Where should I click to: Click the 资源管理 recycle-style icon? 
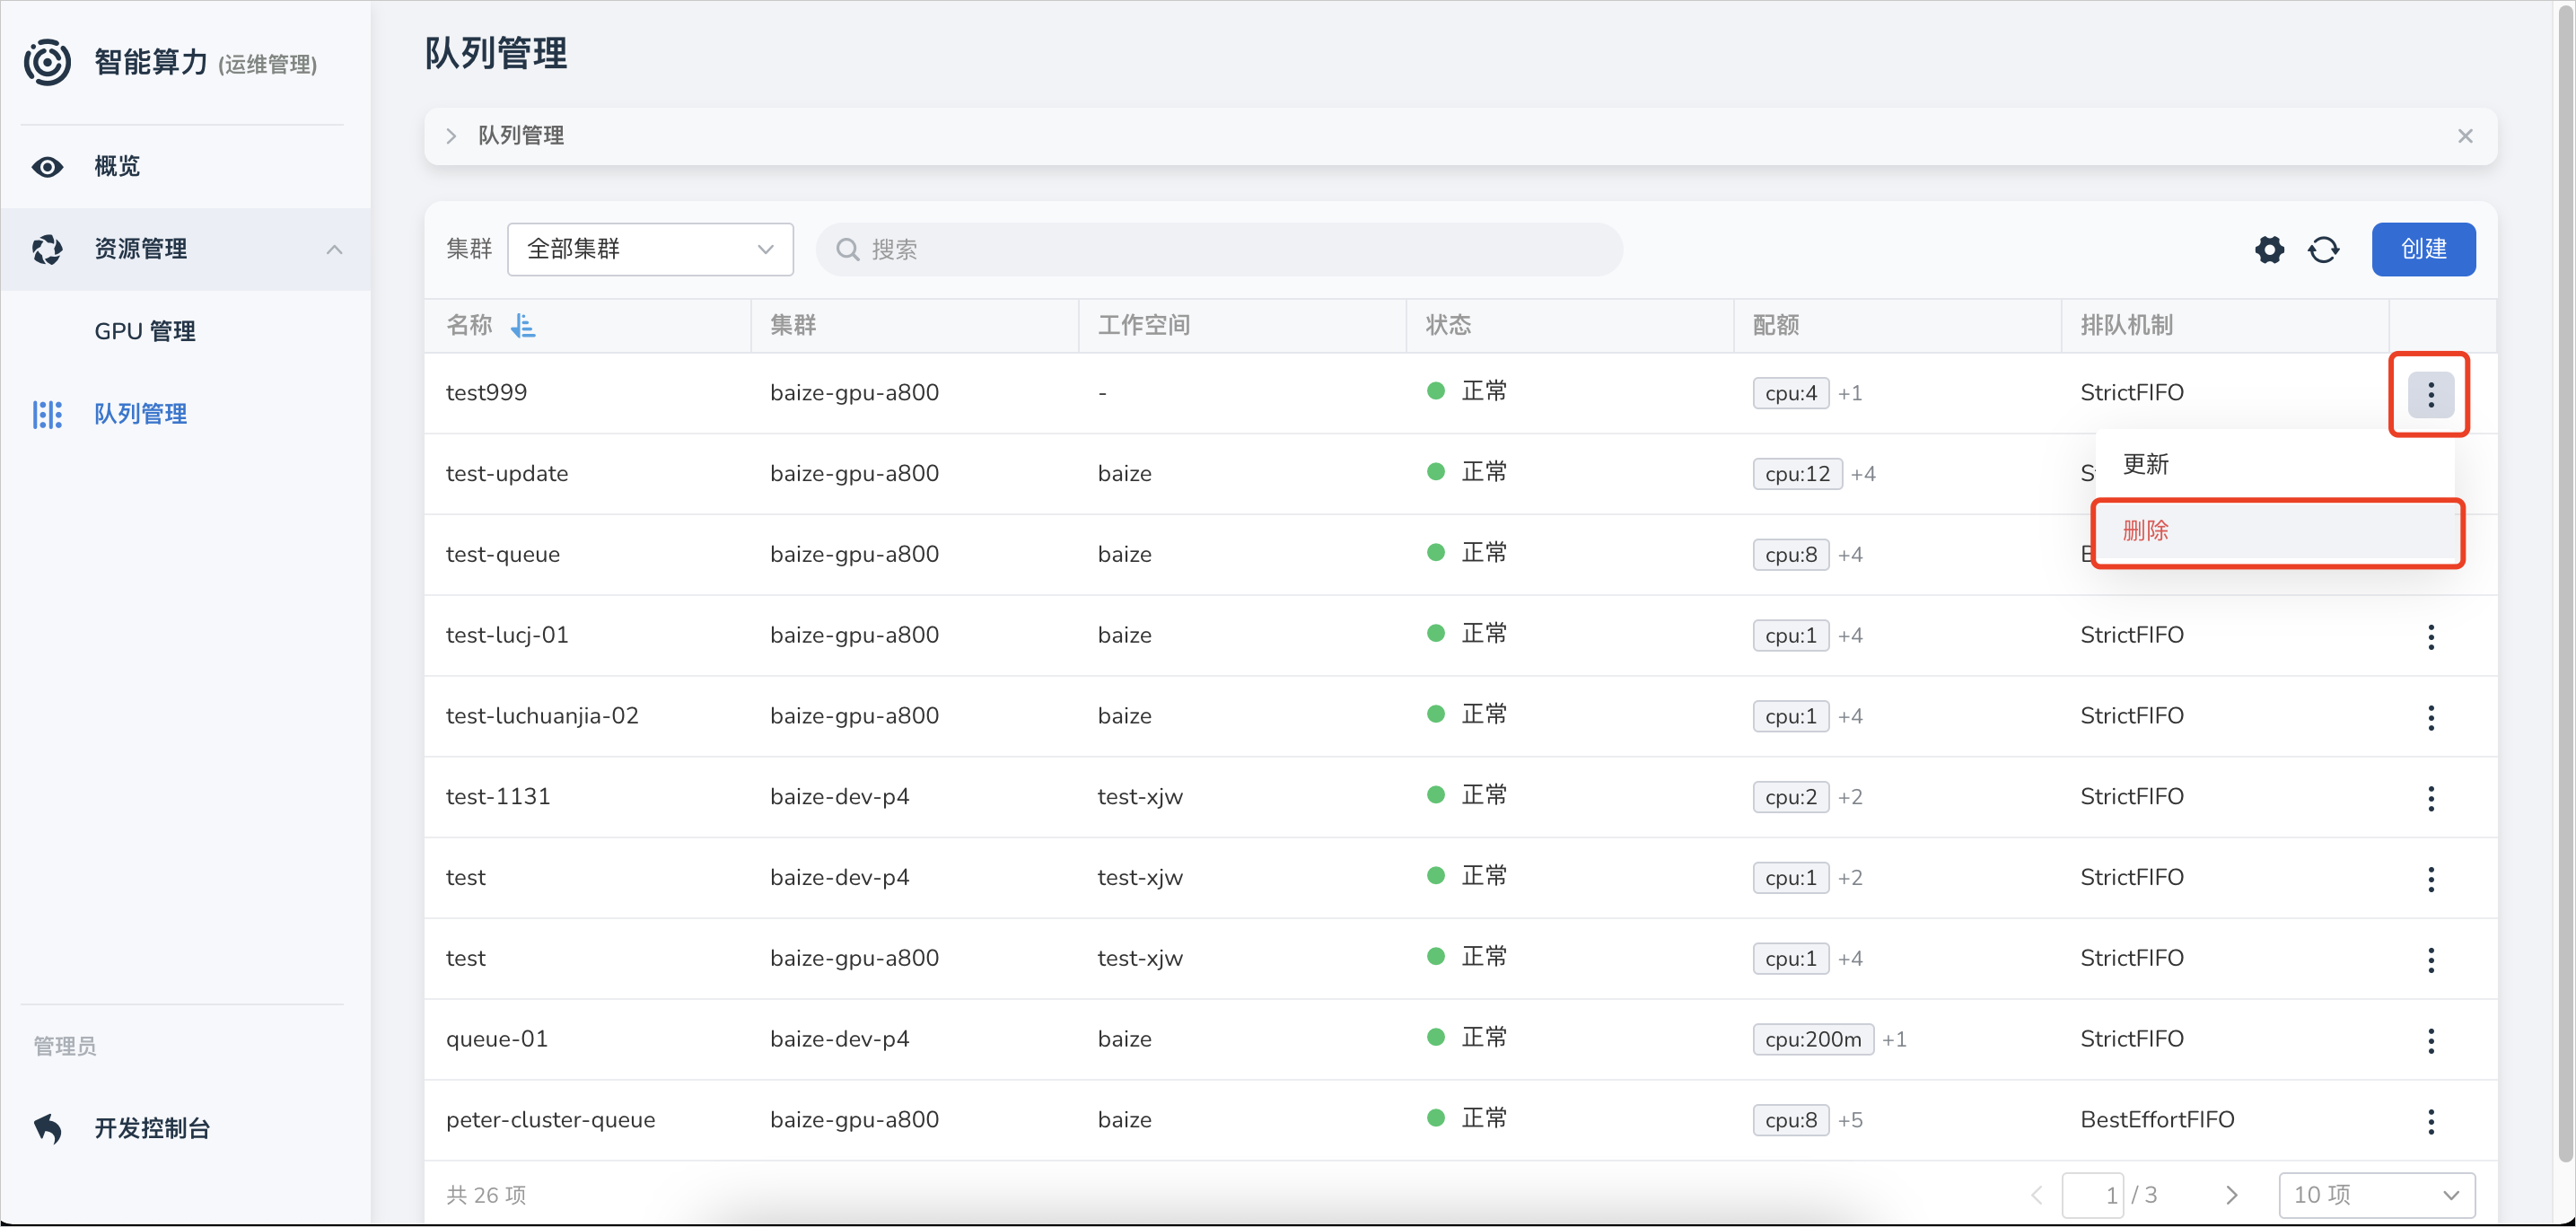pos(47,249)
